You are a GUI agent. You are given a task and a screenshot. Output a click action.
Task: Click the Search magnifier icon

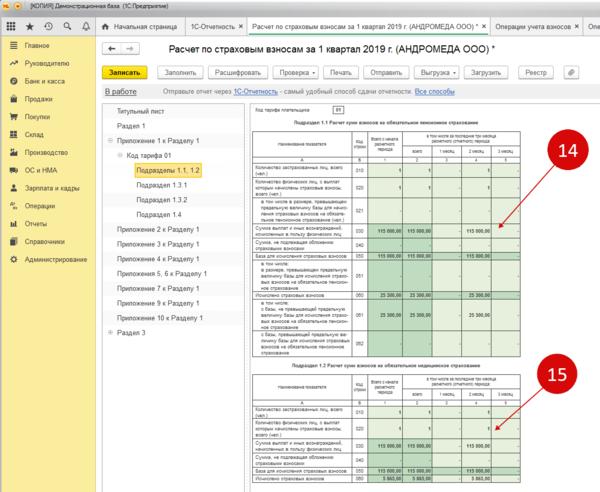click(67, 26)
